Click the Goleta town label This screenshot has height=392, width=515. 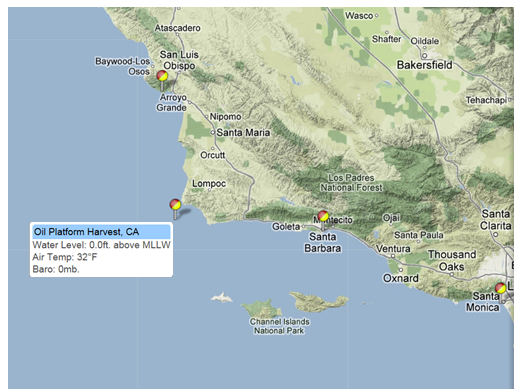coord(286,227)
